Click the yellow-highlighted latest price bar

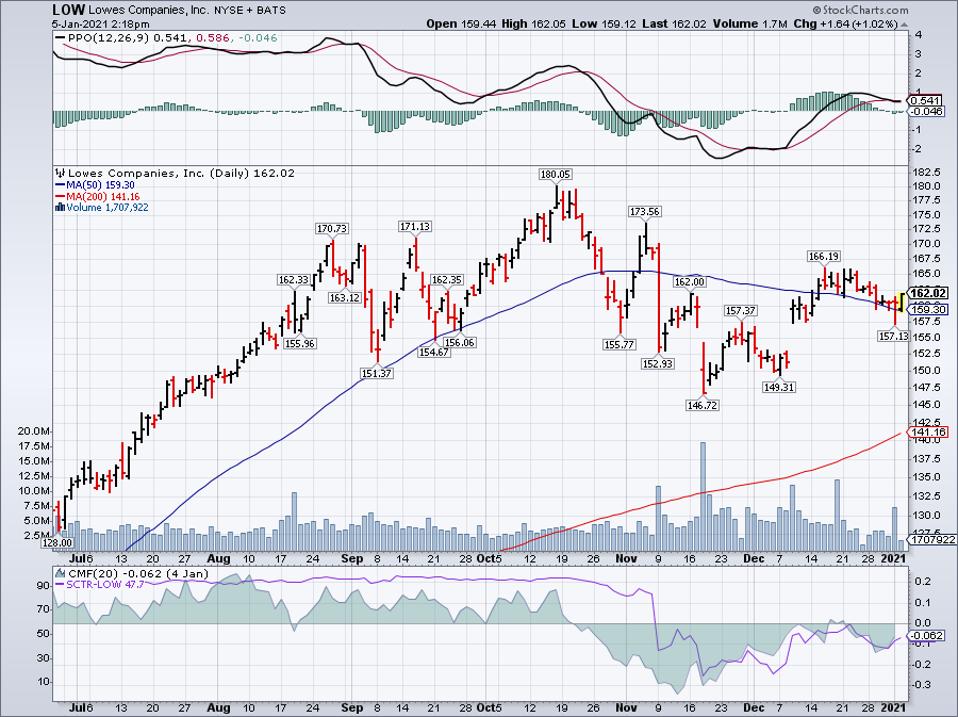coord(901,302)
